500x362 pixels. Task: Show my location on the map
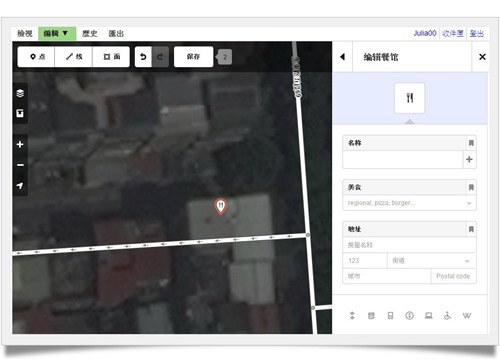pyautogui.click(x=20, y=185)
